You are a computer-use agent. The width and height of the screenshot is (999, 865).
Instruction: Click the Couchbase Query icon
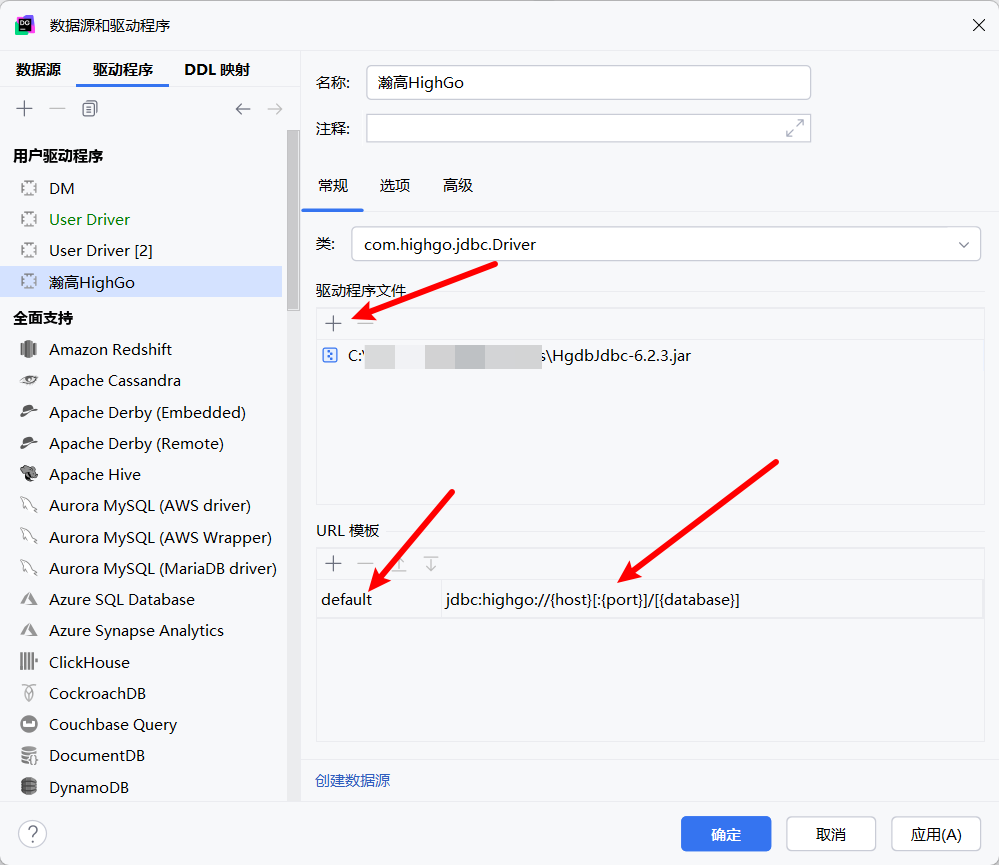(x=29, y=724)
